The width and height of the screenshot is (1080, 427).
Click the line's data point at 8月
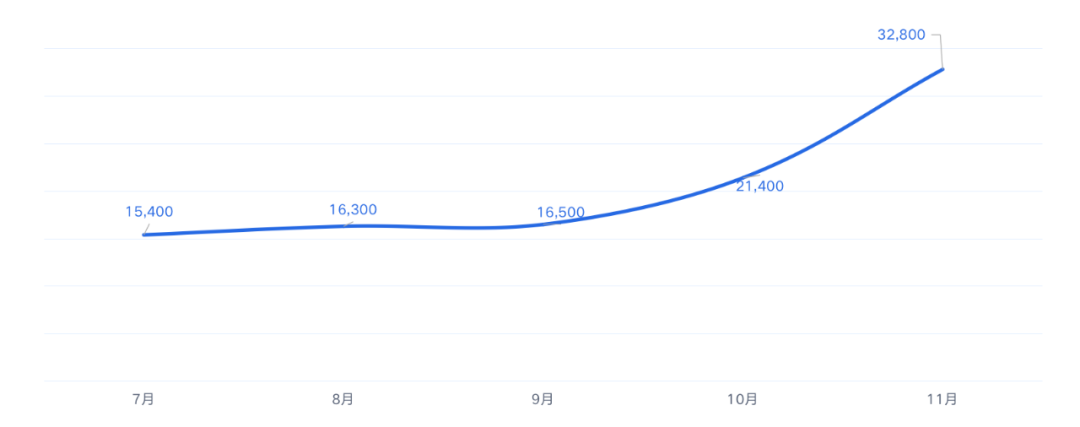343,226
